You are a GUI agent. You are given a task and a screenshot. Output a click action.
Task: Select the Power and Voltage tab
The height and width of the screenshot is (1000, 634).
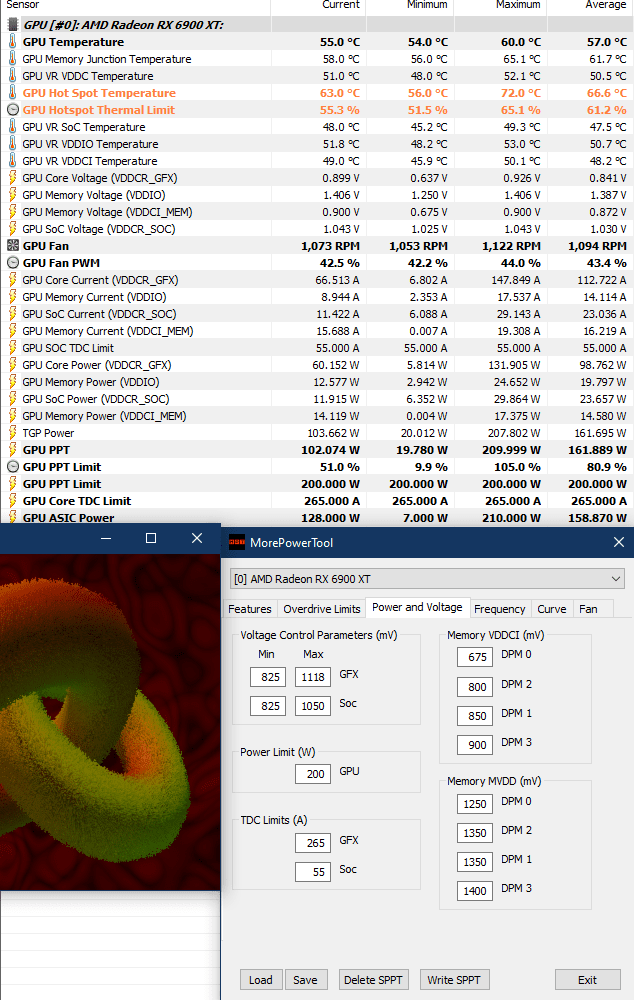coord(417,607)
